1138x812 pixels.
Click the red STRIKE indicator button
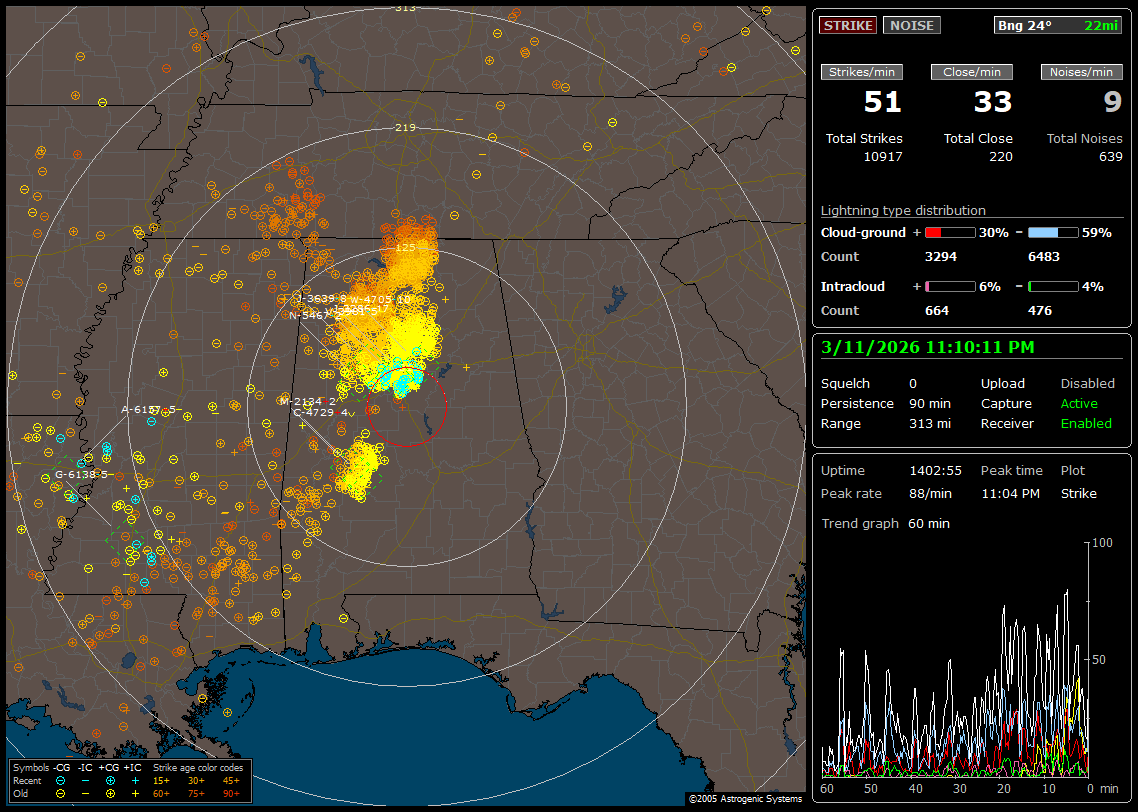click(x=848, y=25)
